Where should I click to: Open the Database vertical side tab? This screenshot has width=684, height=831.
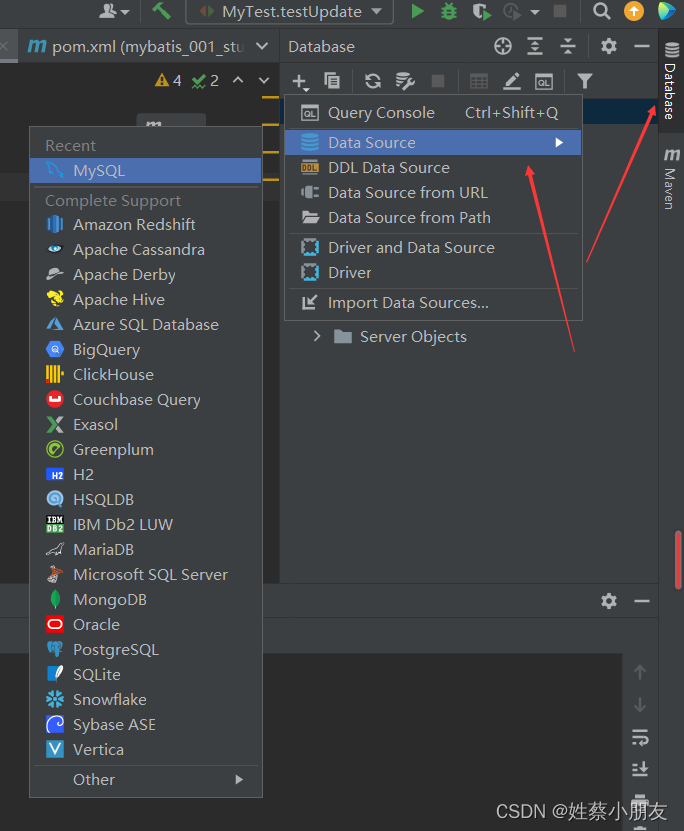[x=671, y=80]
